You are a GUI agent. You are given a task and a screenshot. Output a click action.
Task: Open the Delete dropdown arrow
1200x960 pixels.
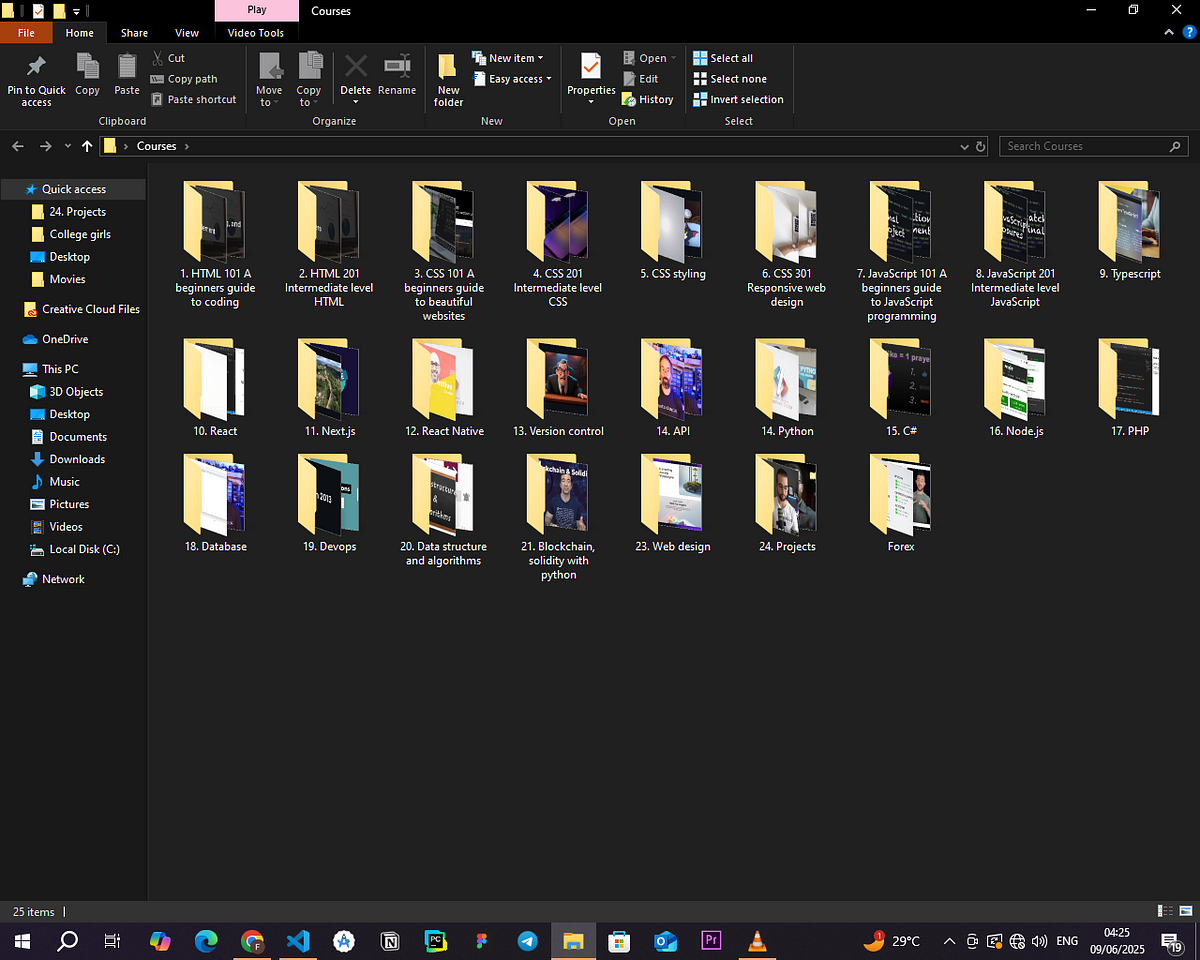(x=356, y=101)
